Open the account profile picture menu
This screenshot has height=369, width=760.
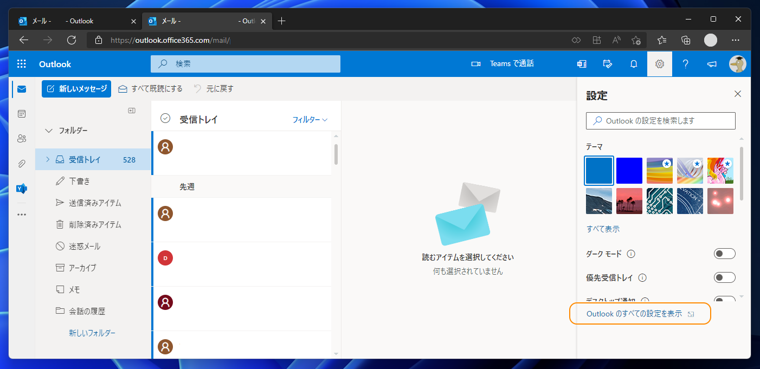pos(737,64)
